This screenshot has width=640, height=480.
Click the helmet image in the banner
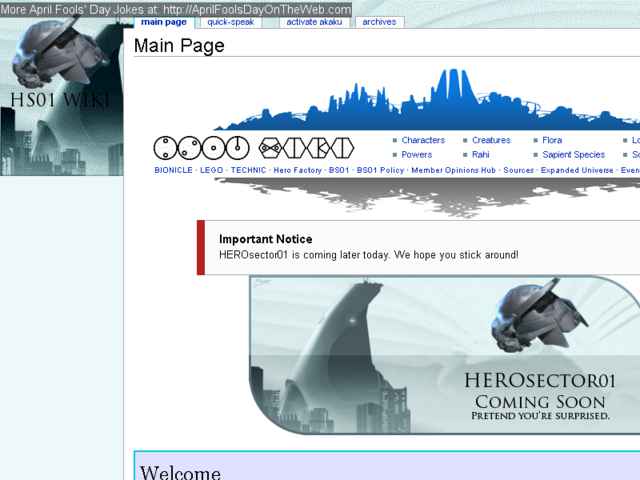pyautogui.click(x=539, y=314)
